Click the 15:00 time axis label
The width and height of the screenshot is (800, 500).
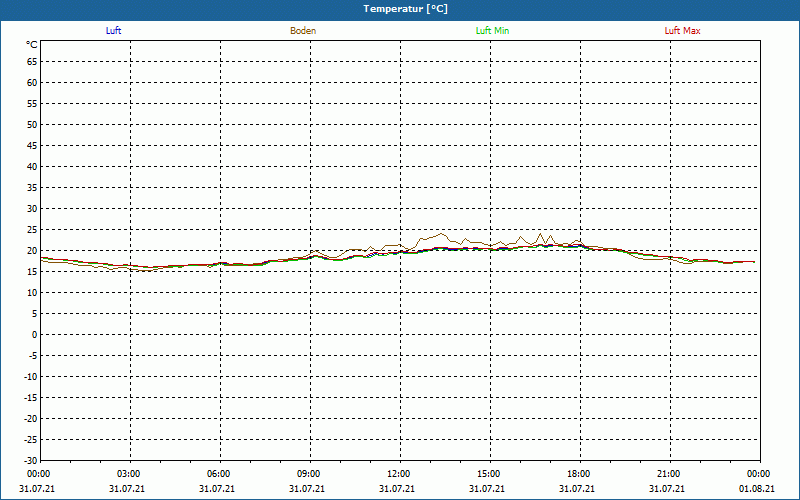488,474
